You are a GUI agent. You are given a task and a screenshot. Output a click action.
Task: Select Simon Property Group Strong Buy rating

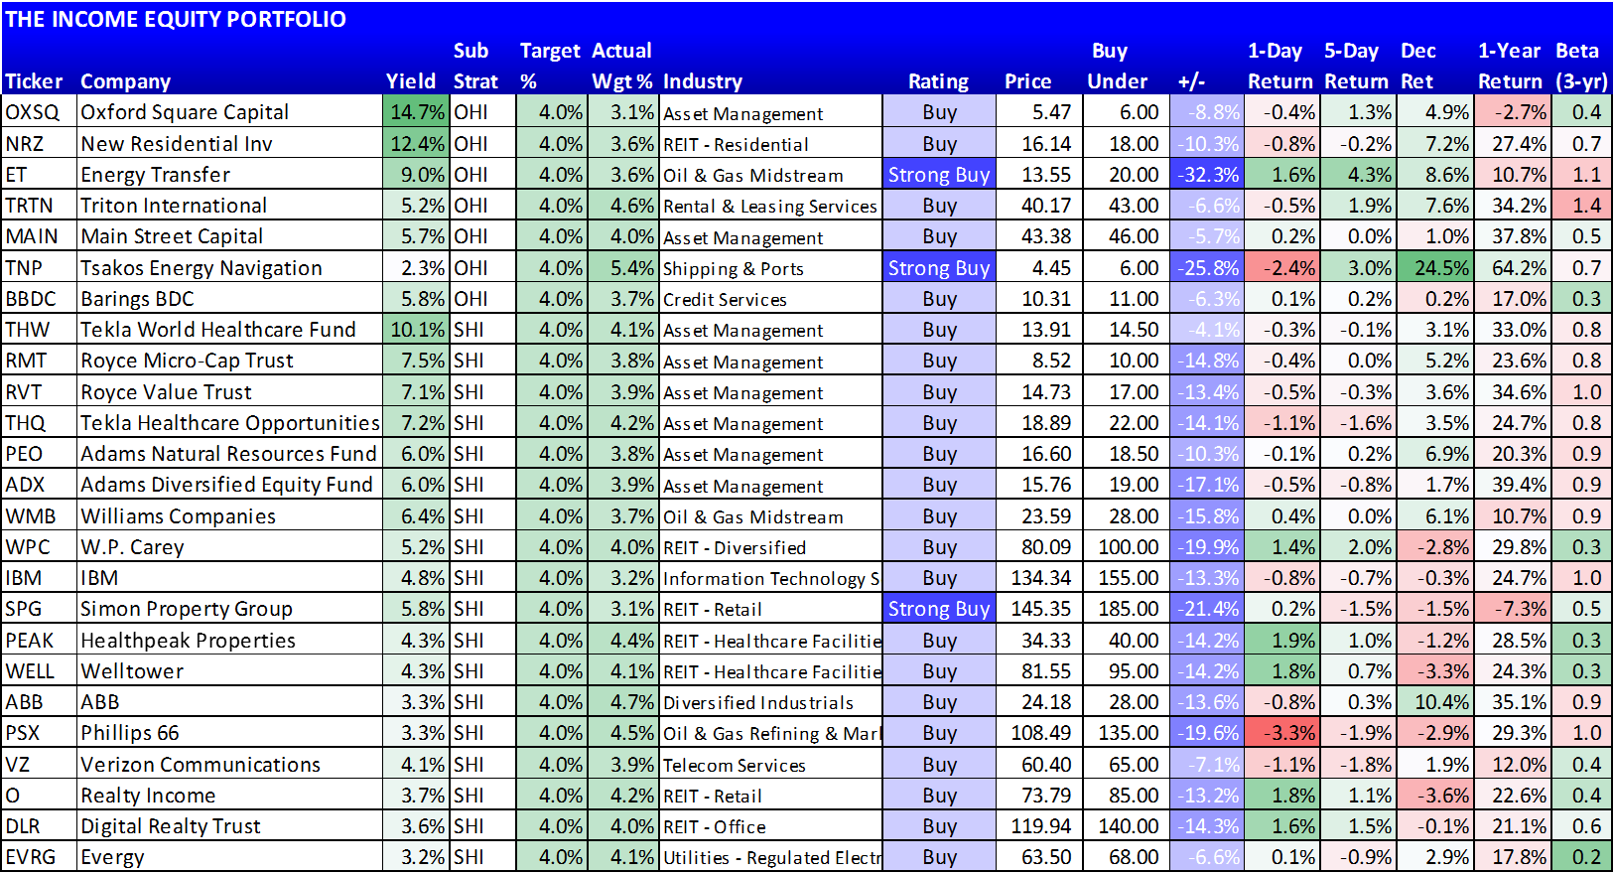[x=939, y=609]
